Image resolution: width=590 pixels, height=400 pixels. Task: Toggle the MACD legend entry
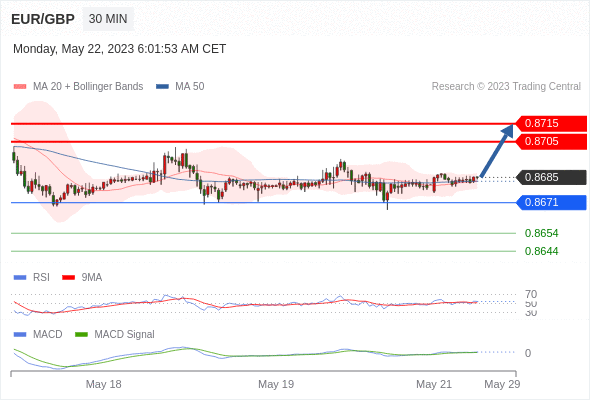[38, 334]
